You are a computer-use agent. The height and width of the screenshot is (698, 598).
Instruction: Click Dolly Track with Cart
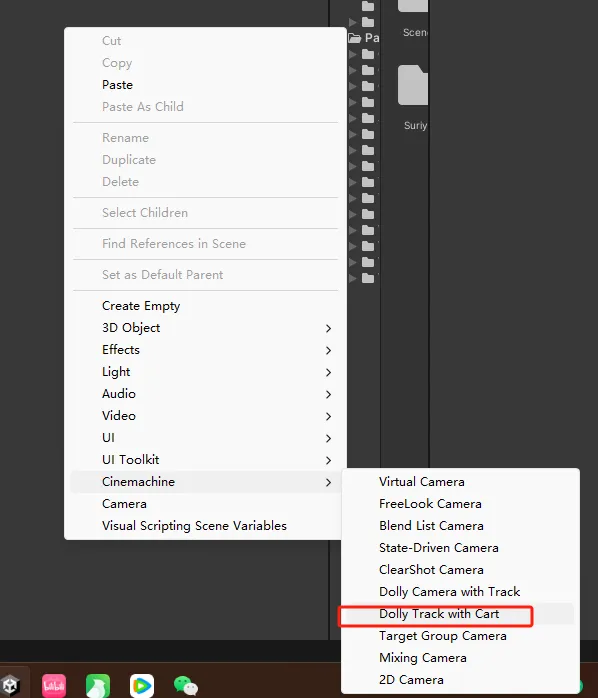[460, 614]
